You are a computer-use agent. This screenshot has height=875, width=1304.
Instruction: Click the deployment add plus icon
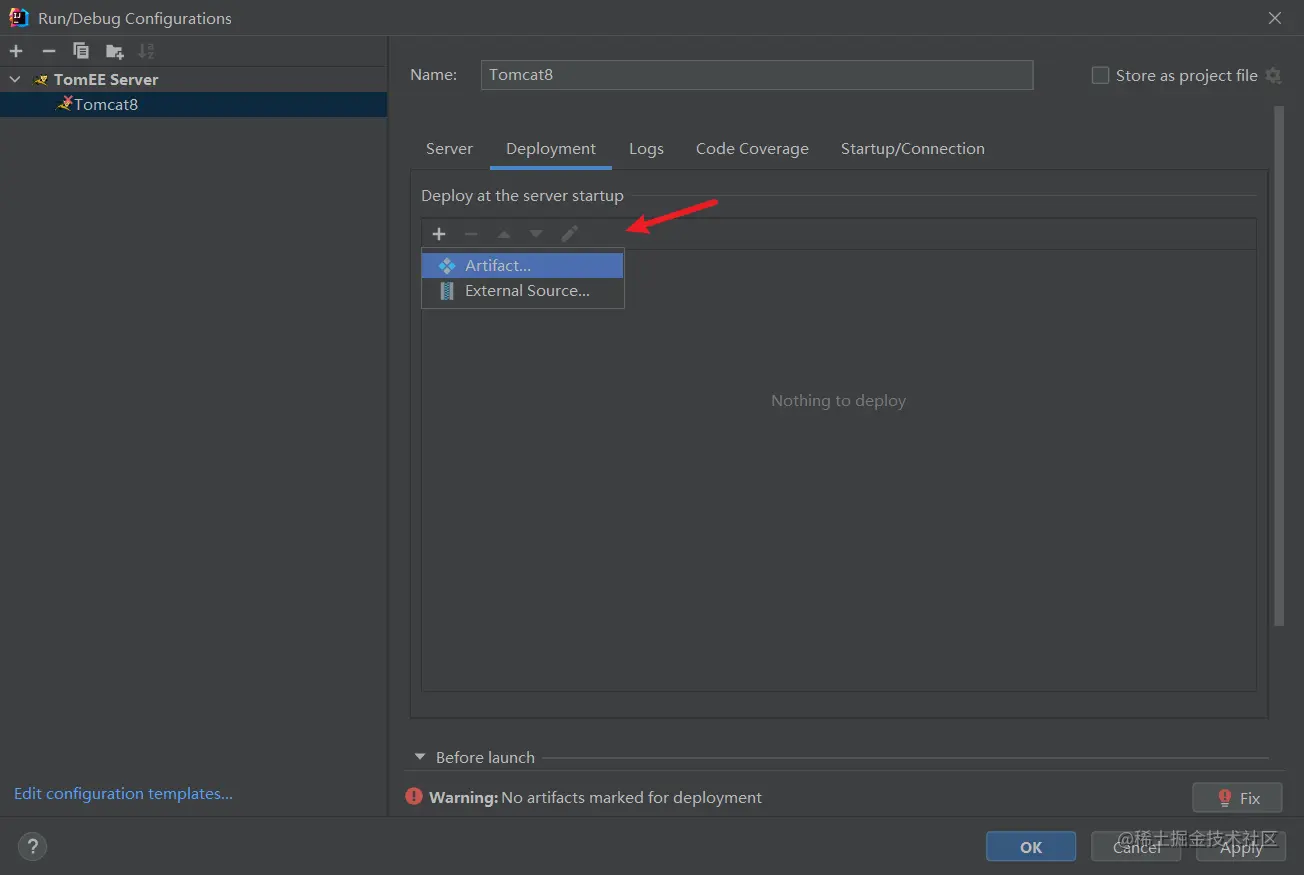coord(439,234)
